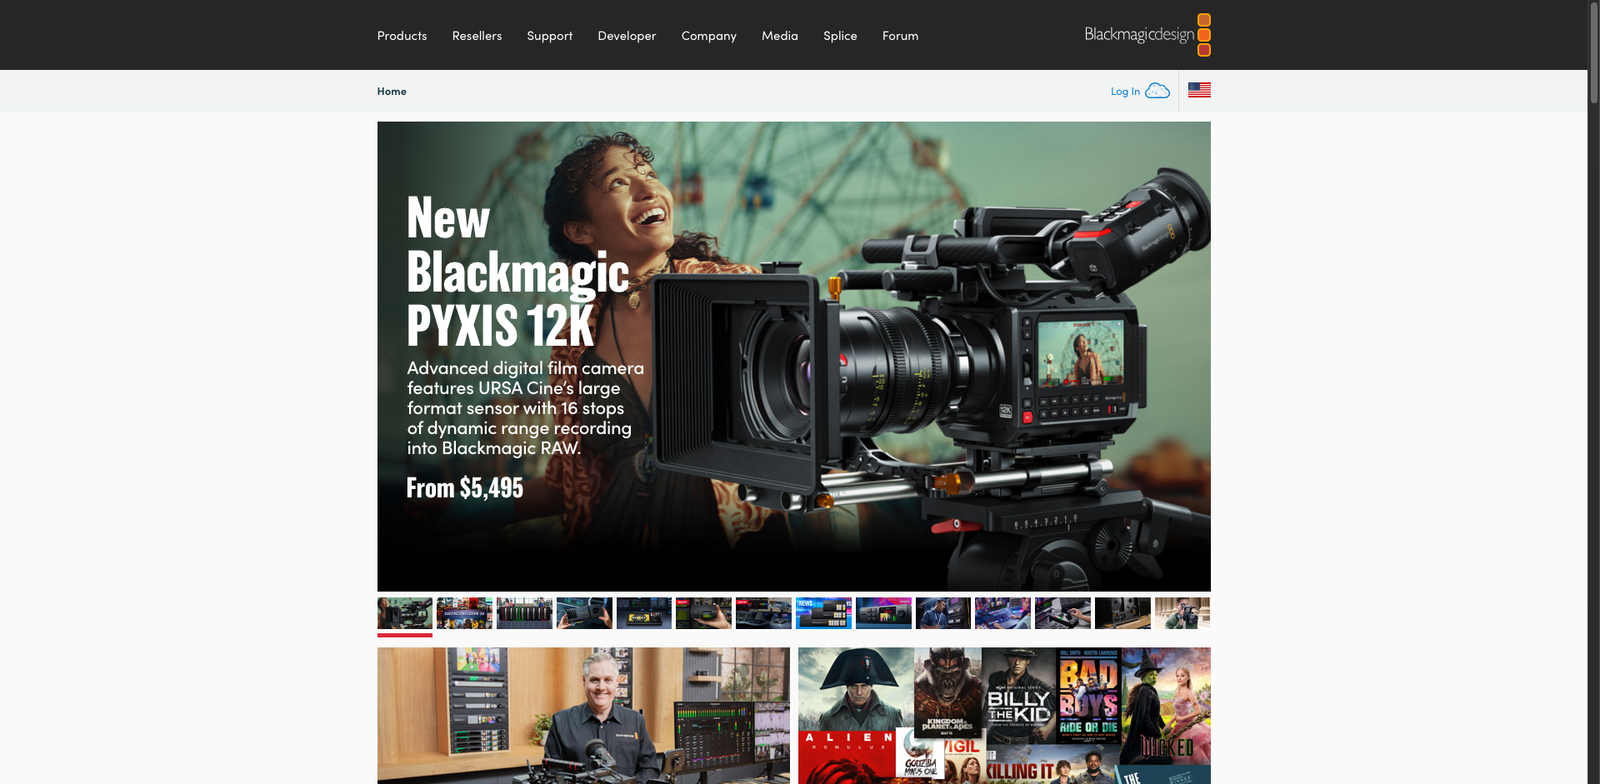This screenshot has width=1600, height=784.
Task: Visit the Forum link
Action: coord(900,35)
